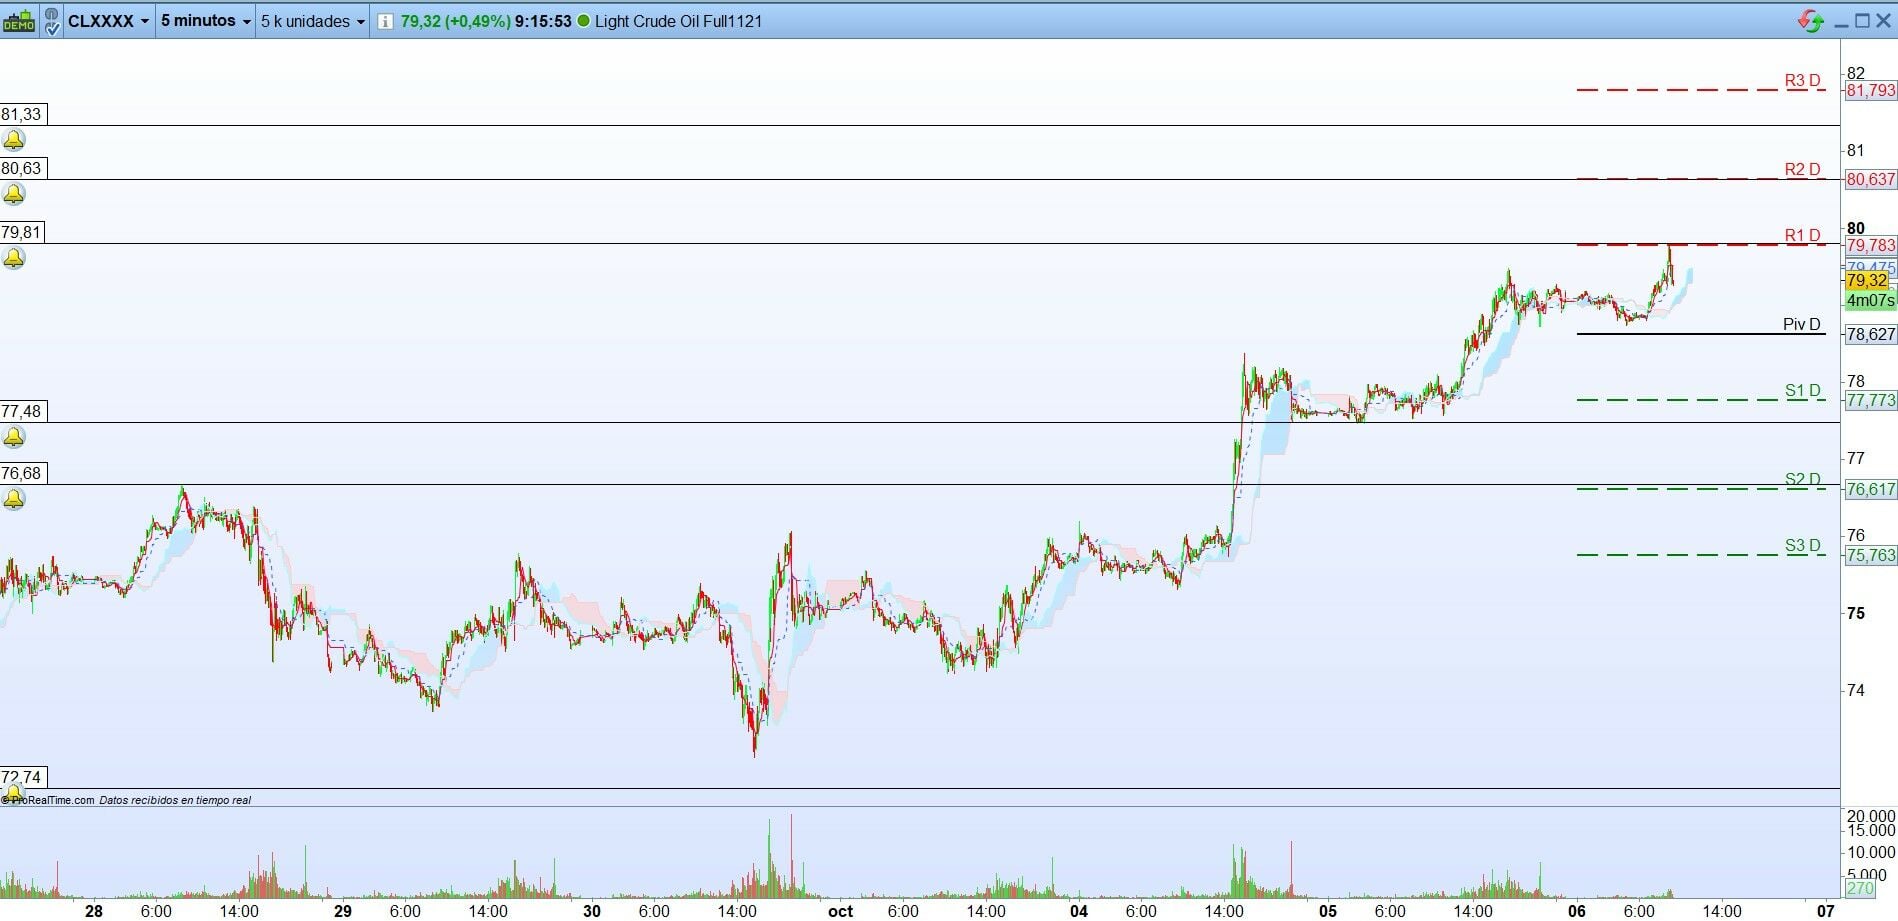Toggle the chart link/check icon
This screenshot has width=1898, height=921.
[51, 21]
